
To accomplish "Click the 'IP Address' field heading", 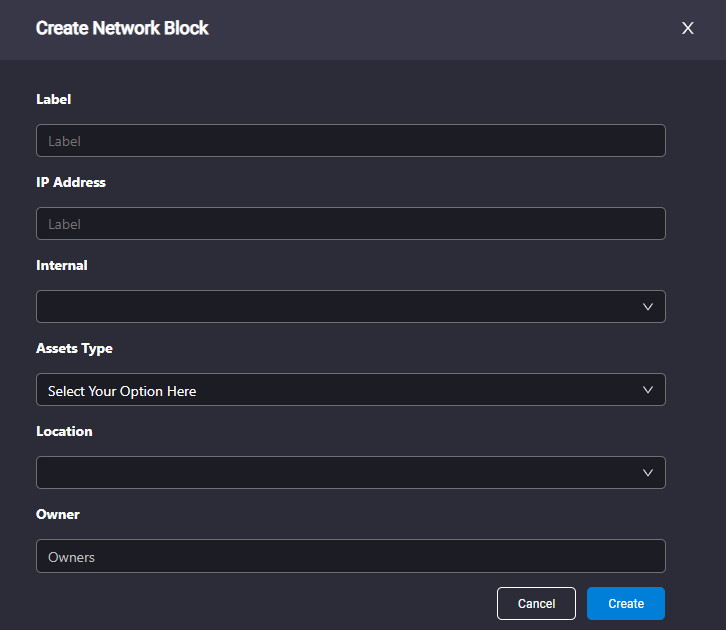I will point(71,182).
